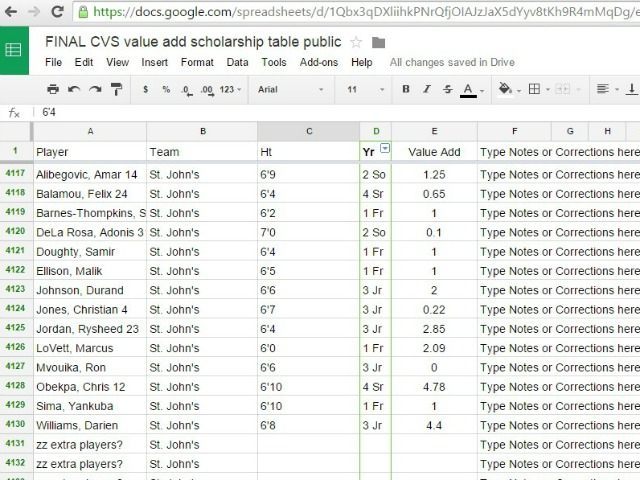Click the print icon
The image size is (640, 480).
[53, 89]
